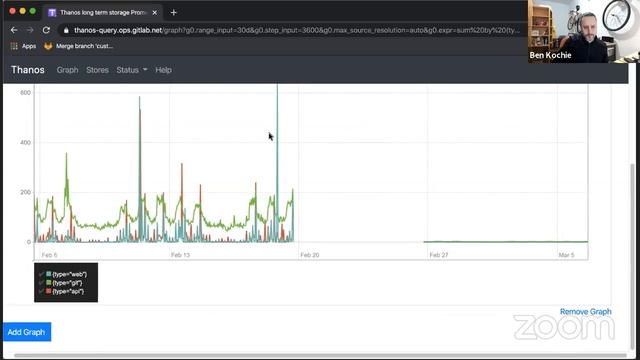Click the Ben Kochie video thumbnail
Viewport: 640px width, 360px height.
tap(584, 31)
